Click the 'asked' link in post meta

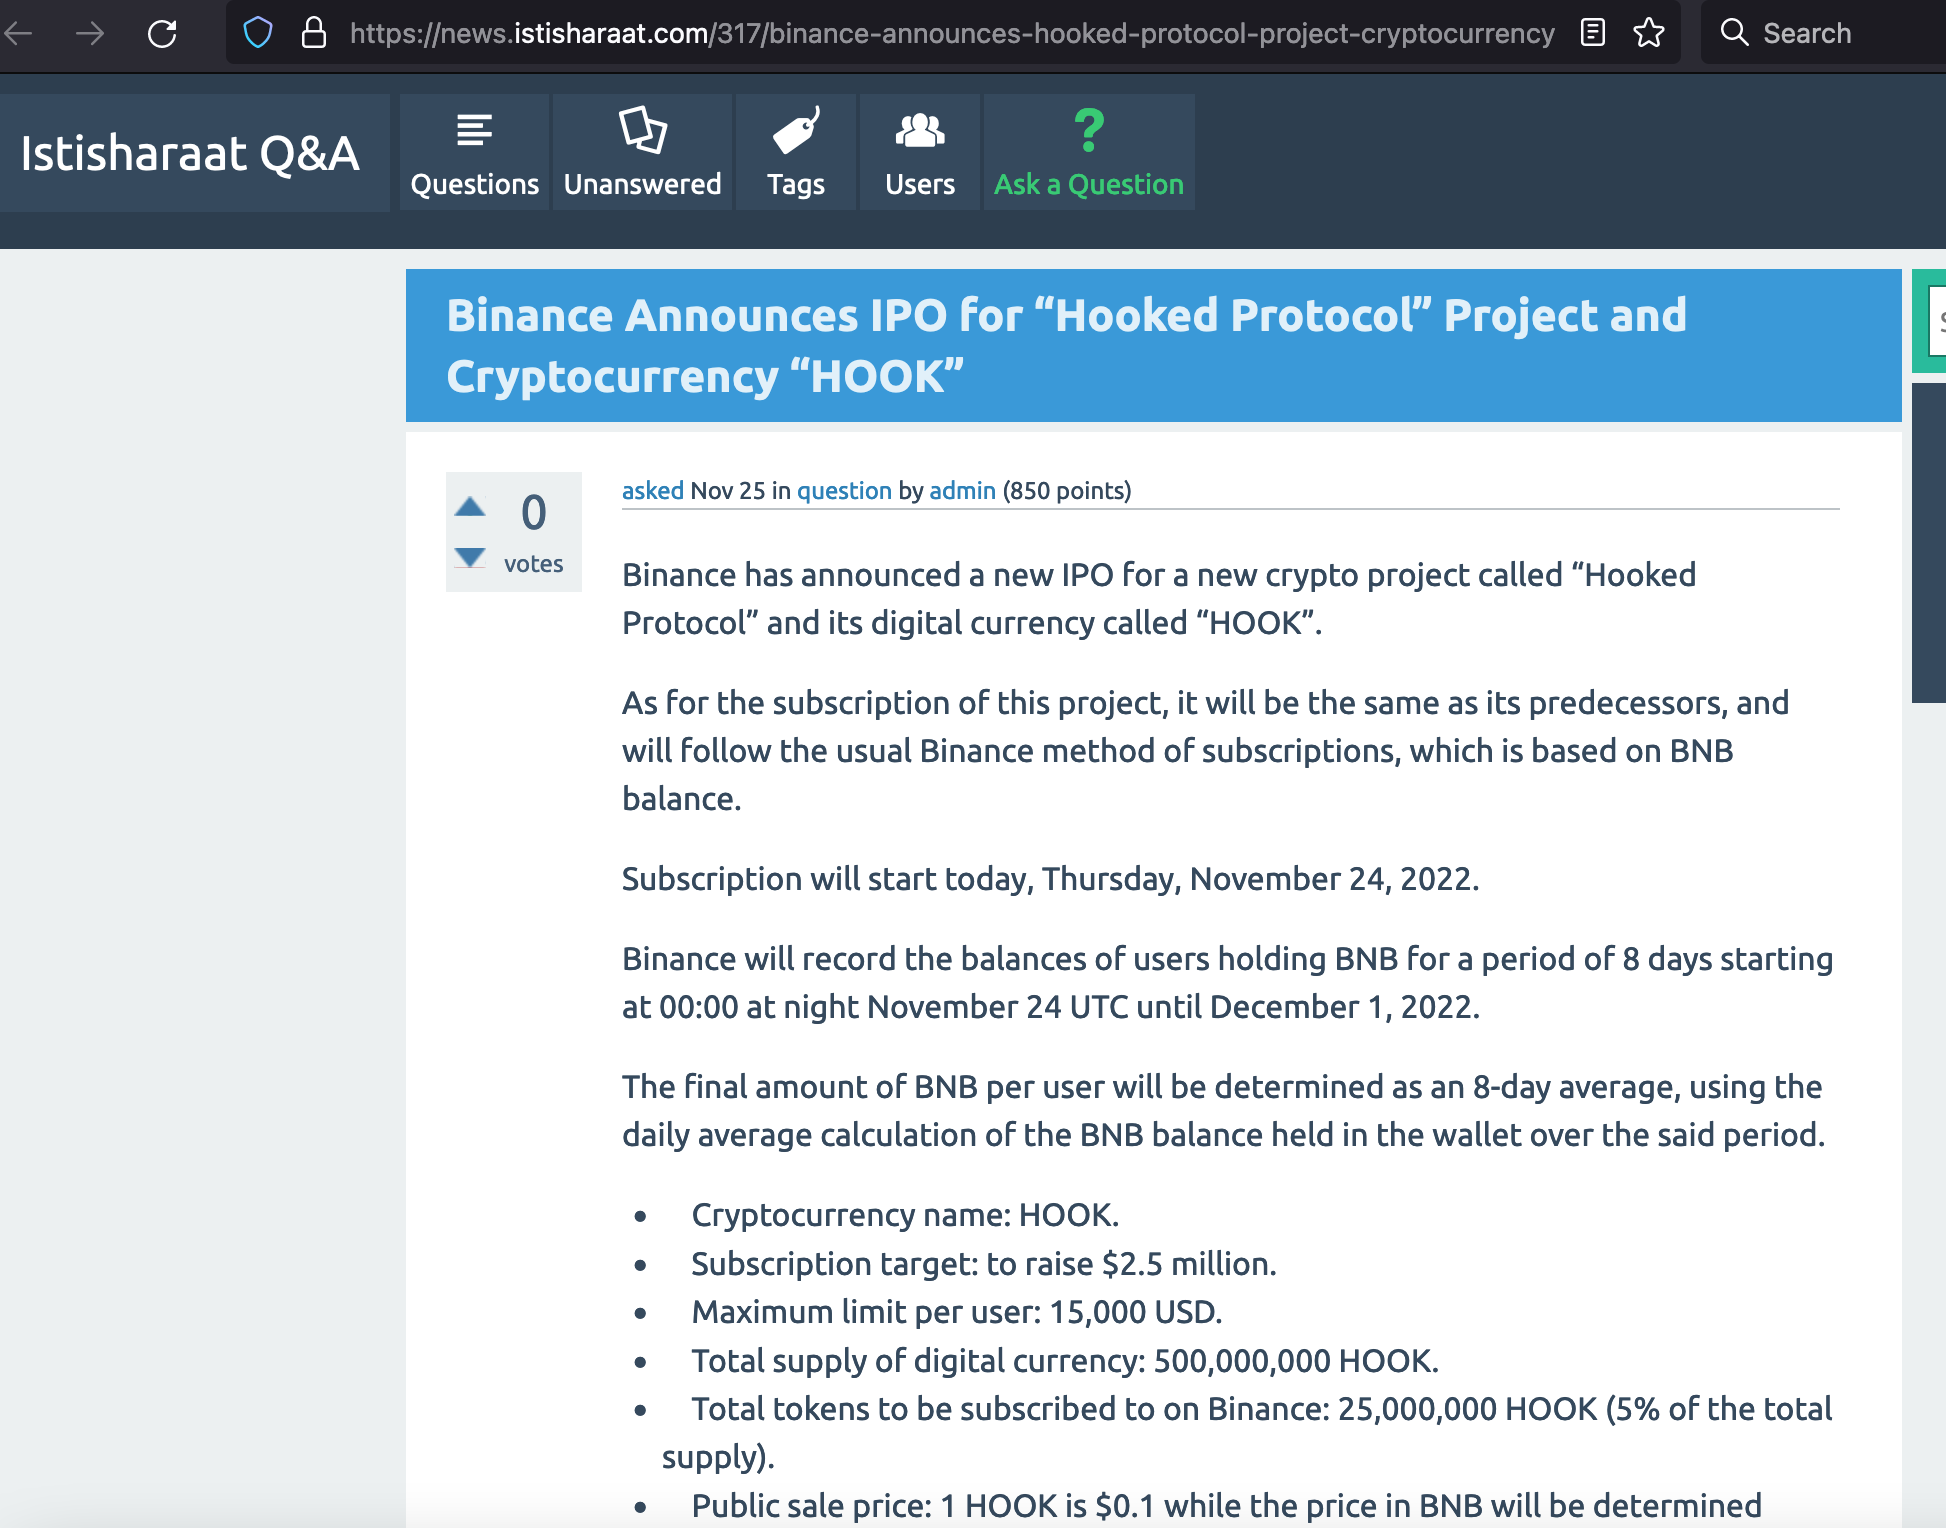pos(653,491)
